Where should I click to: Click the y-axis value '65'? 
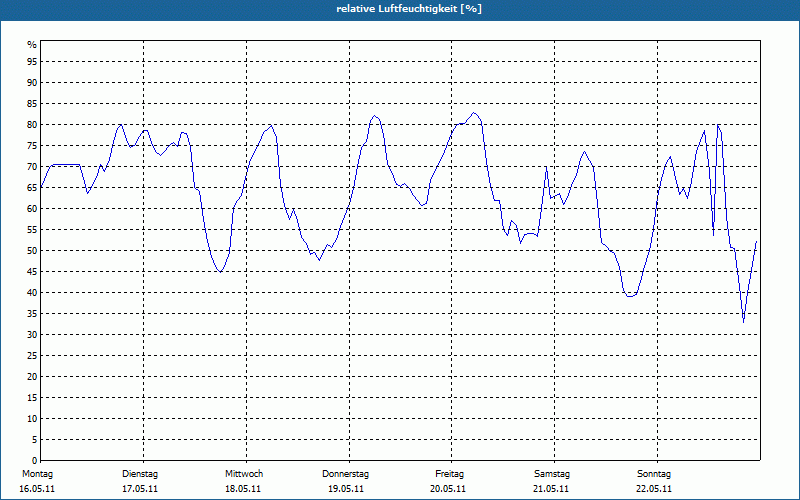pos(32,188)
